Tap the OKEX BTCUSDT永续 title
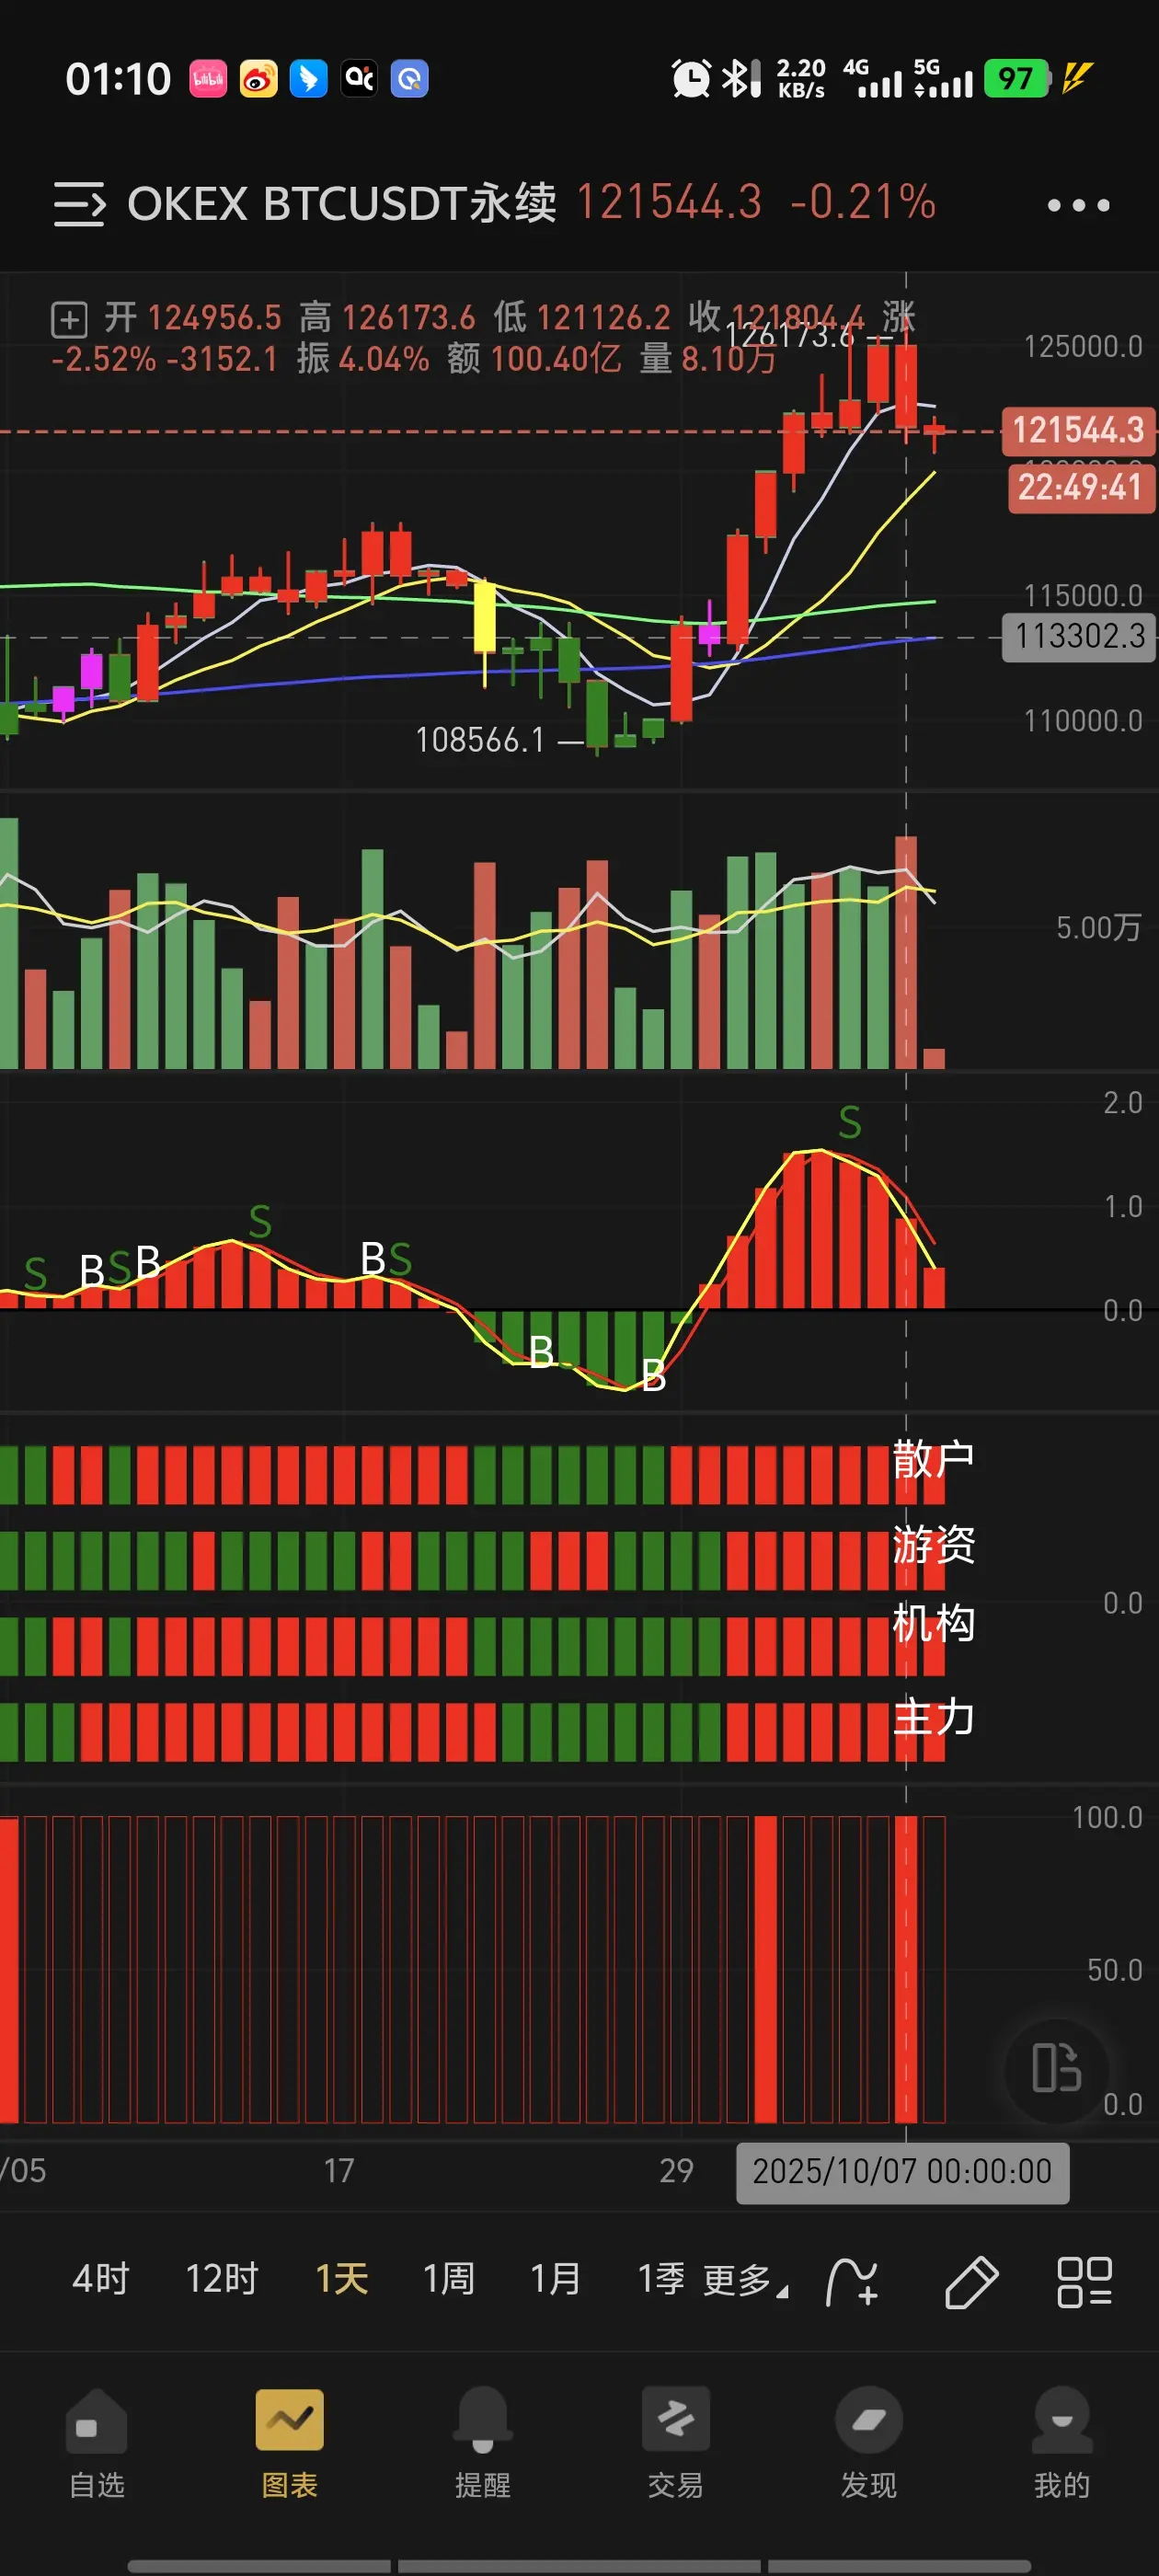 (x=342, y=204)
